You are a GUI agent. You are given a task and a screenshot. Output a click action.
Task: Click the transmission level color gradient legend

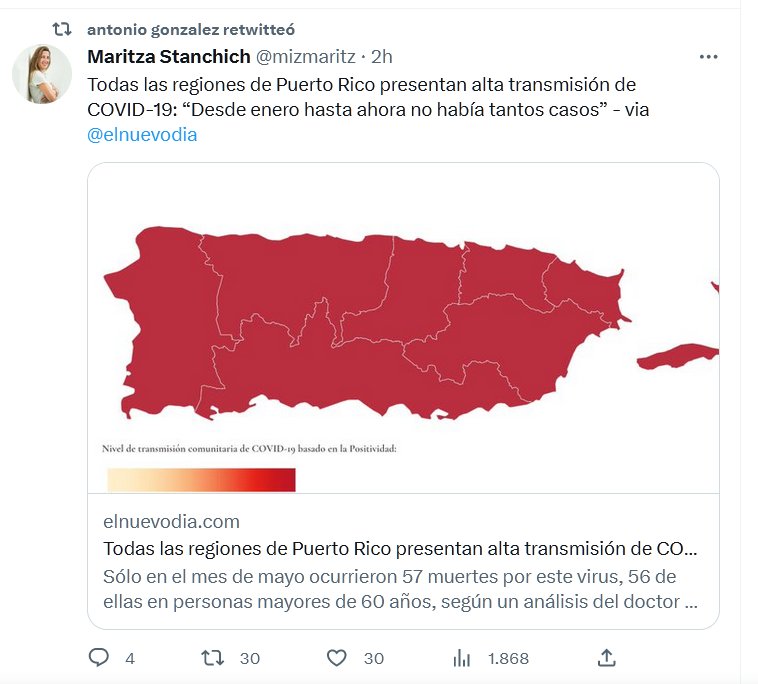(201, 480)
